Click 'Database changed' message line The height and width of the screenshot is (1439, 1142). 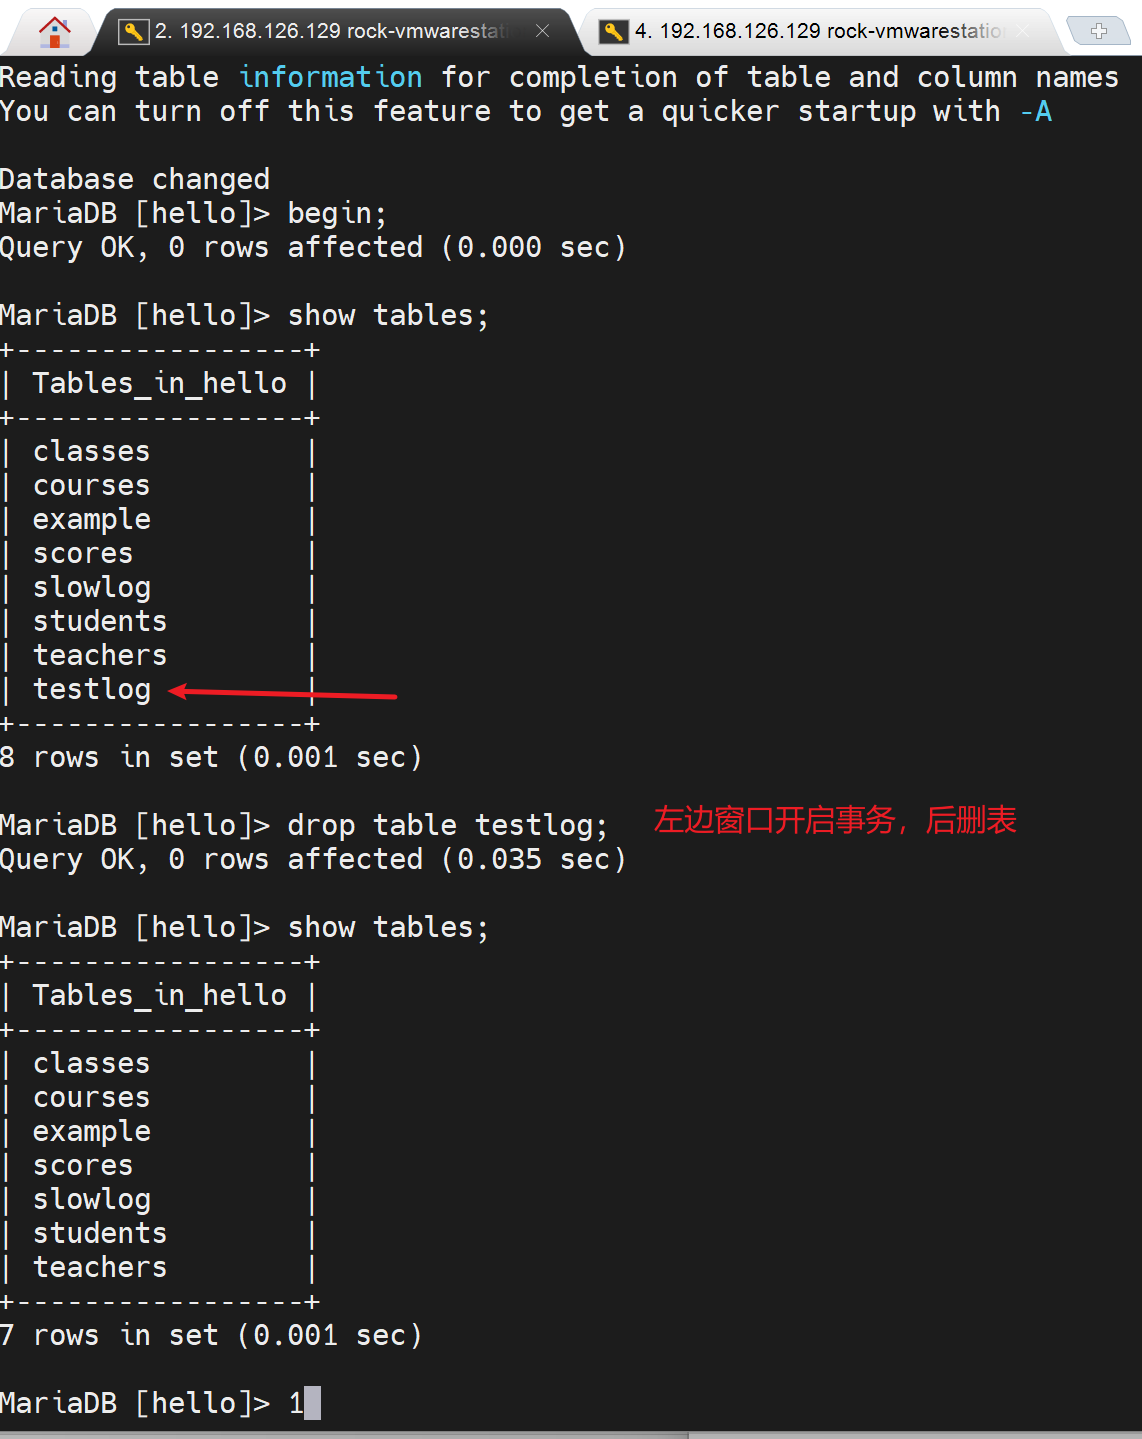pyautogui.click(x=135, y=179)
